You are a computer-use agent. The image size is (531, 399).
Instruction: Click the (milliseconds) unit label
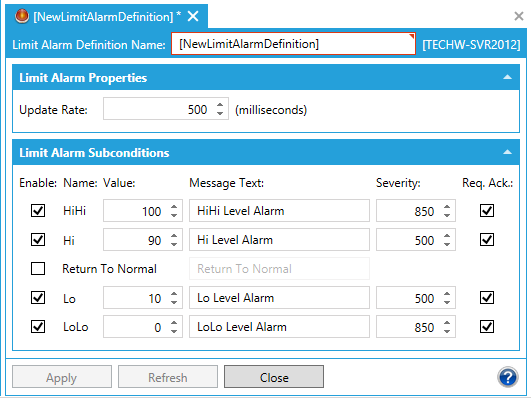(x=271, y=110)
